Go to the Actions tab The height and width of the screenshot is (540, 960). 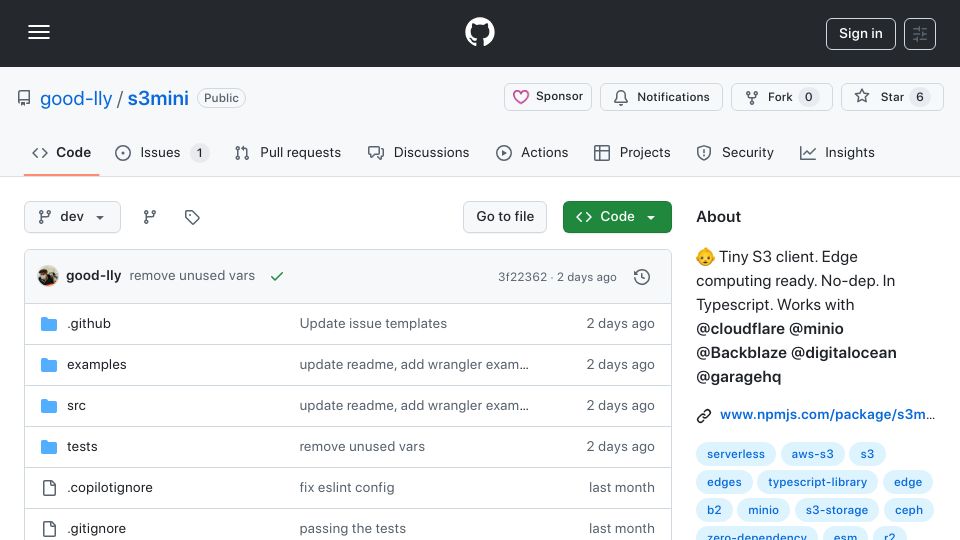(532, 152)
